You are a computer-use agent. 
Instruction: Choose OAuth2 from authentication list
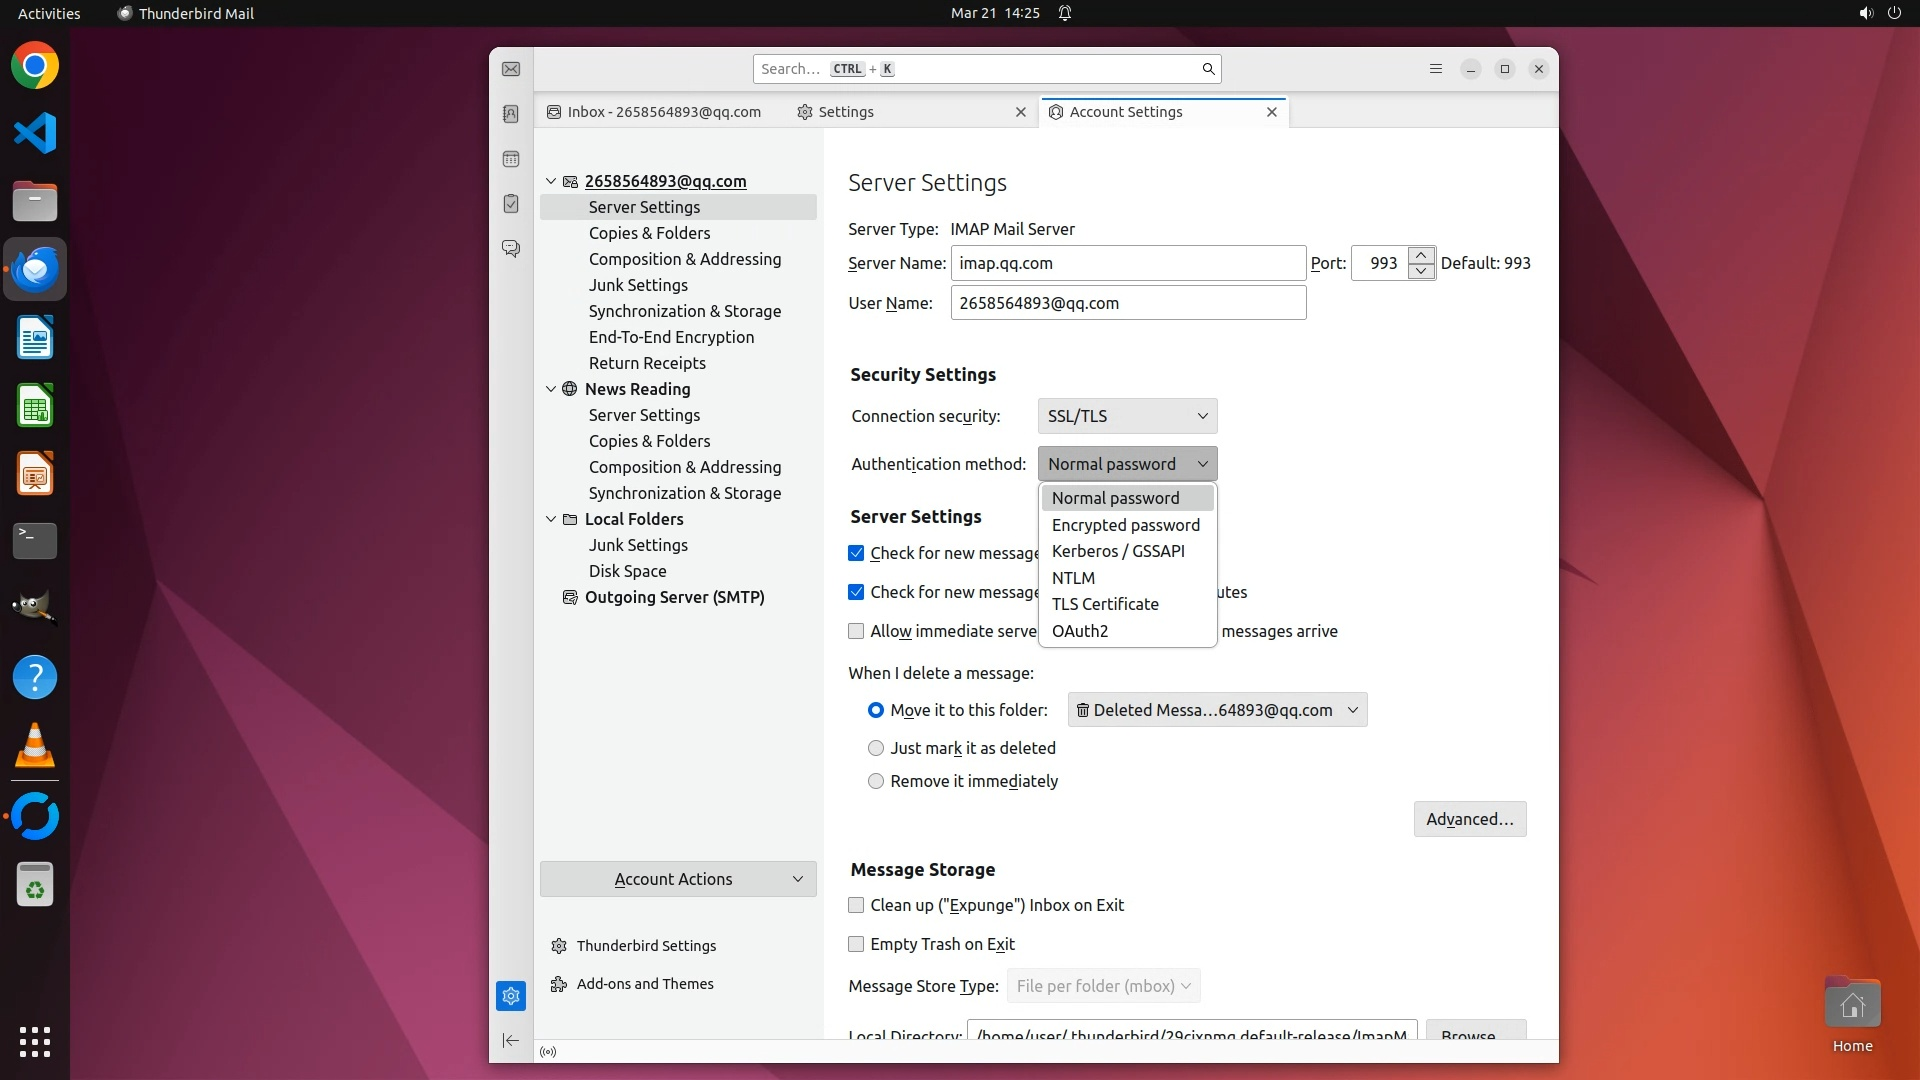click(x=1080, y=631)
